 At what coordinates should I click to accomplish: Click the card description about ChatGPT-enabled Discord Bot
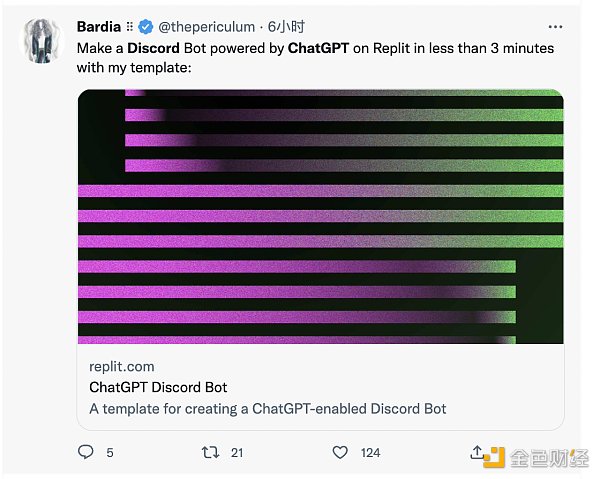pyautogui.click(x=267, y=409)
